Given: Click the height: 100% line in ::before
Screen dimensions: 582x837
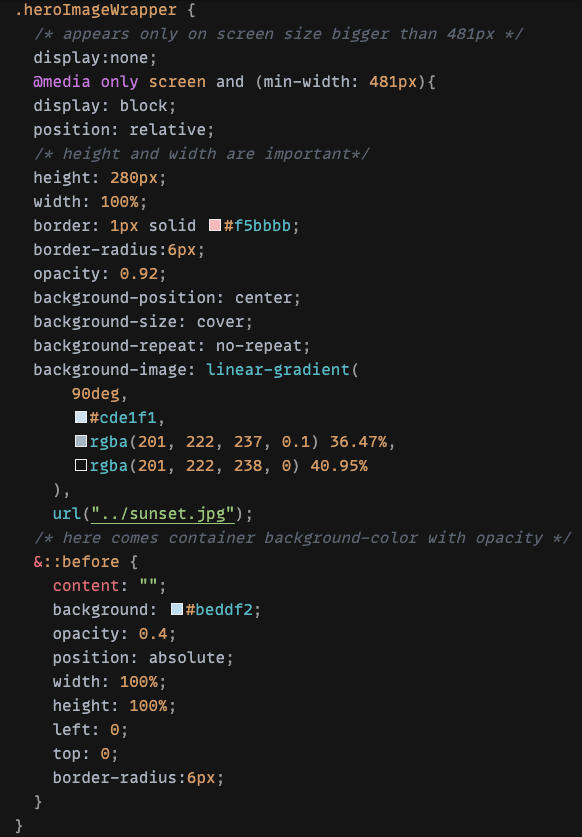Looking at the screenshot, I should [x=114, y=706].
